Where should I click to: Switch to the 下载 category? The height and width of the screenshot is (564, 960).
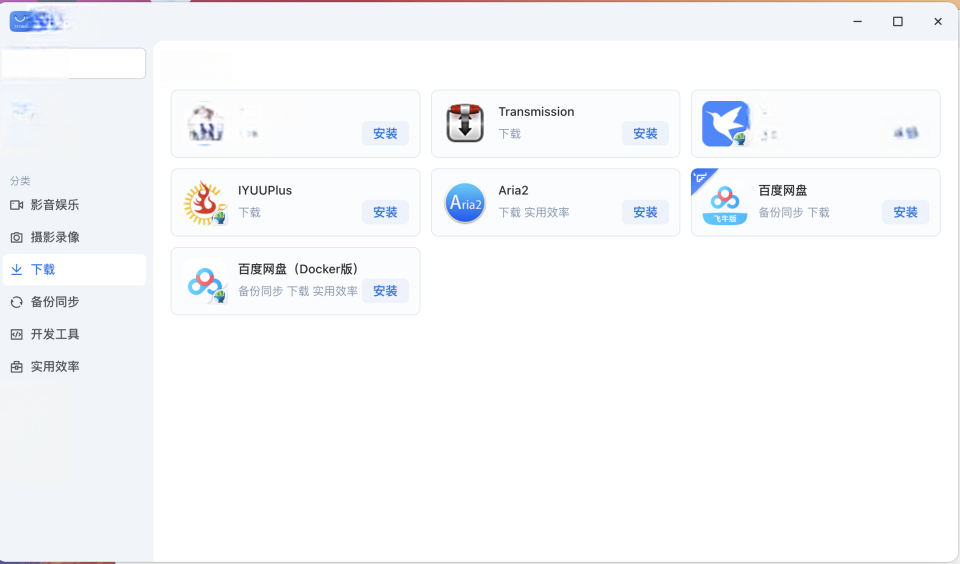[74, 269]
